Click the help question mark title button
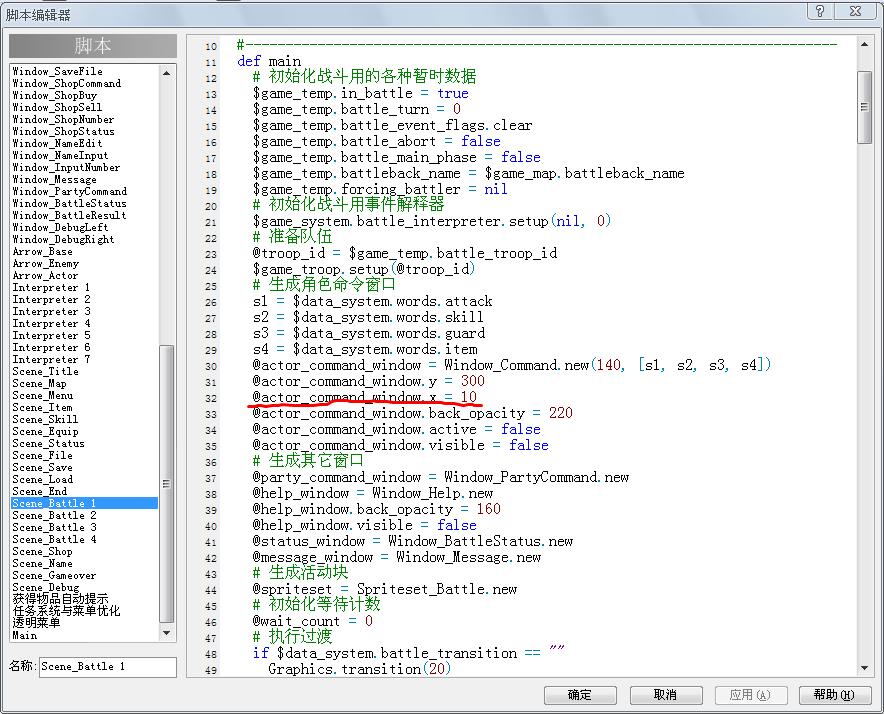The image size is (884, 714). pyautogui.click(x=820, y=11)
